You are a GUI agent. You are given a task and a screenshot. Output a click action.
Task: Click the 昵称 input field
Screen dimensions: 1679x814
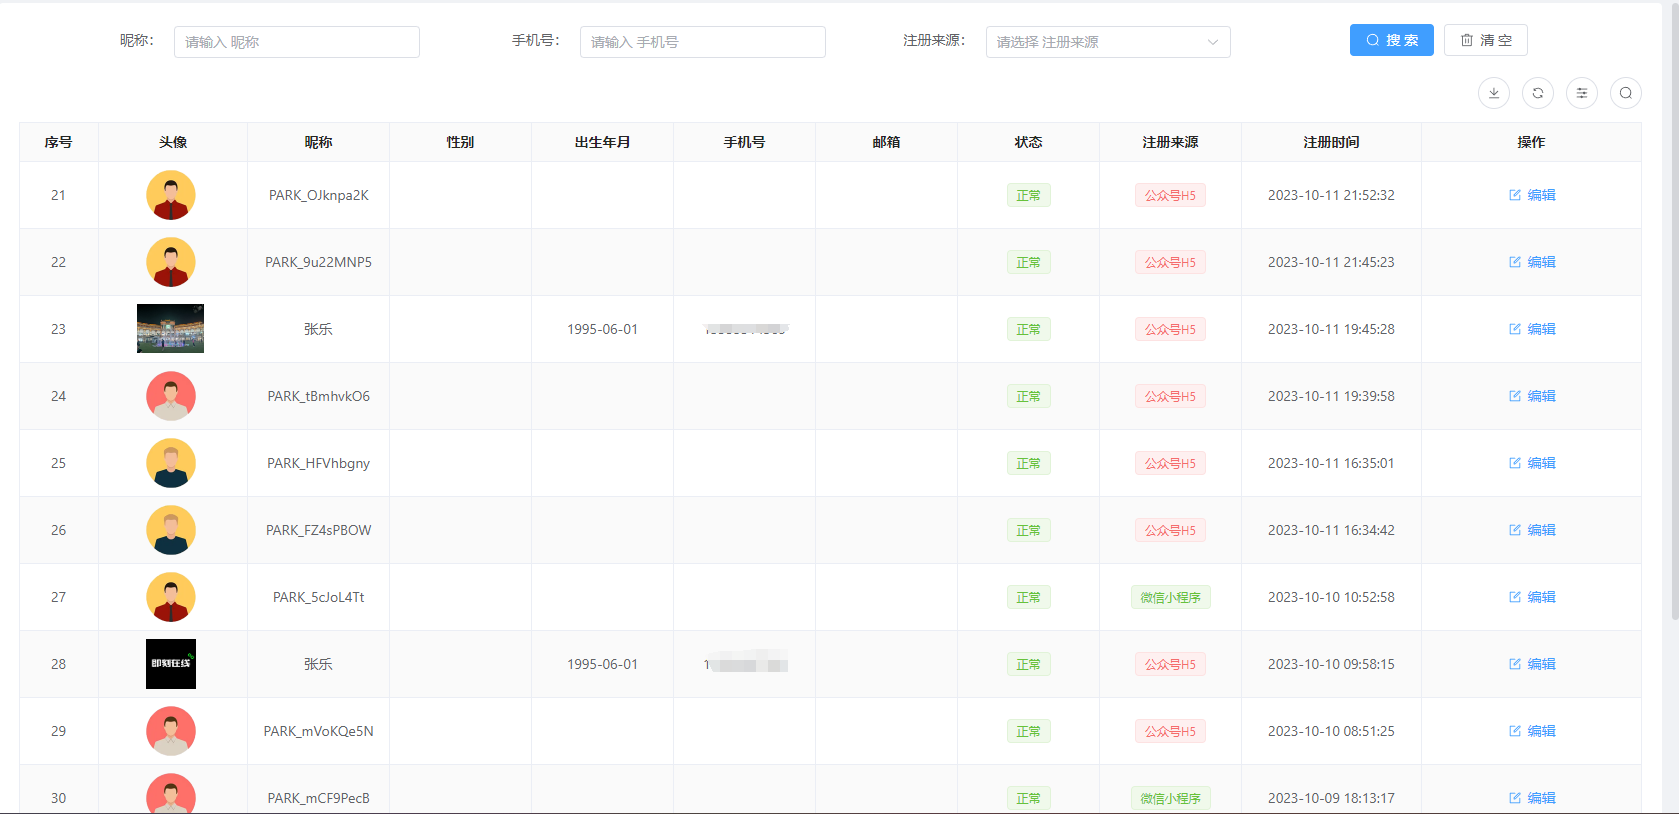tap(296, 42)
